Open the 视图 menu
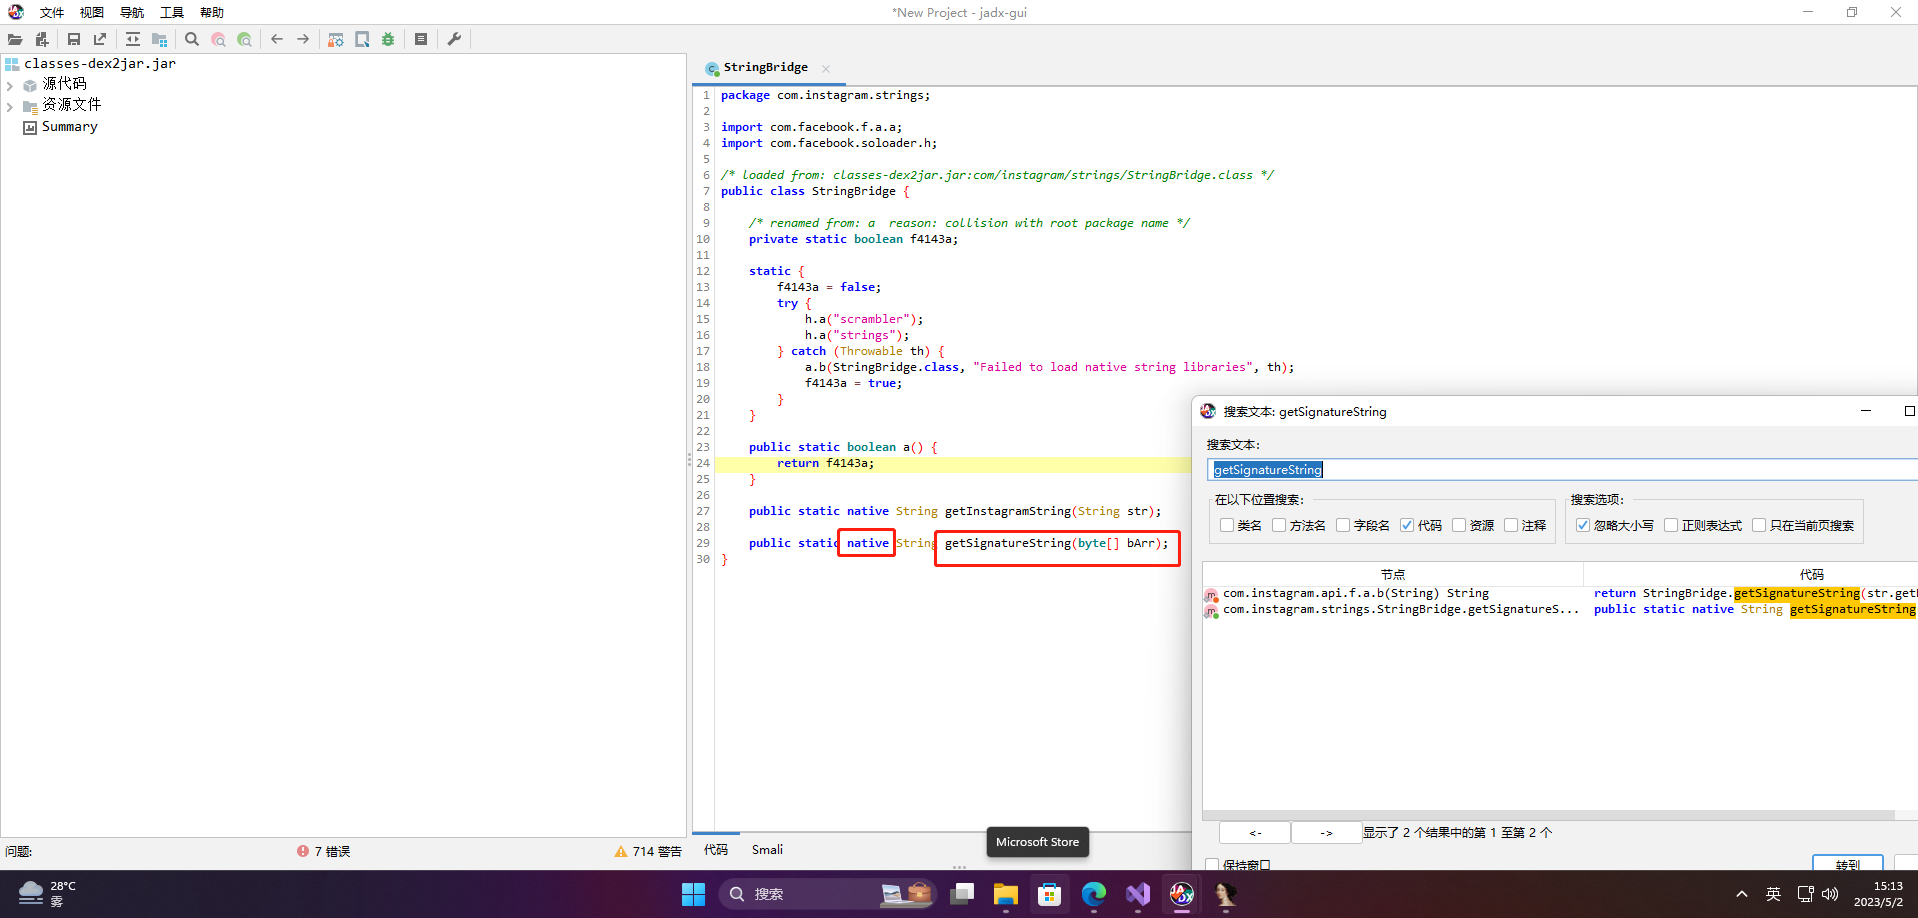The image size is (1918, 918). click(92, 12)
